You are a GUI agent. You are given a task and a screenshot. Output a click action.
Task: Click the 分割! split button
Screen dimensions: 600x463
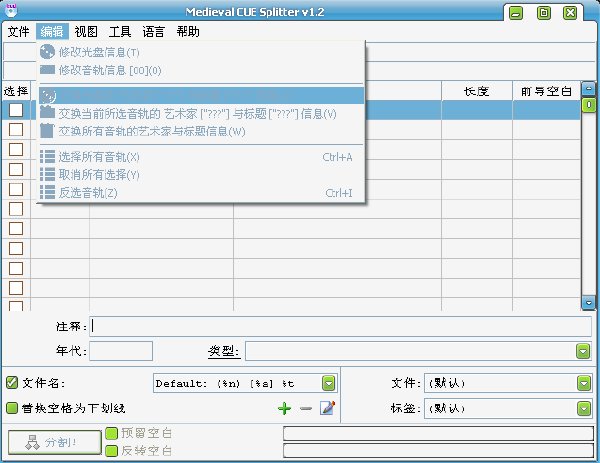[54, 443]
